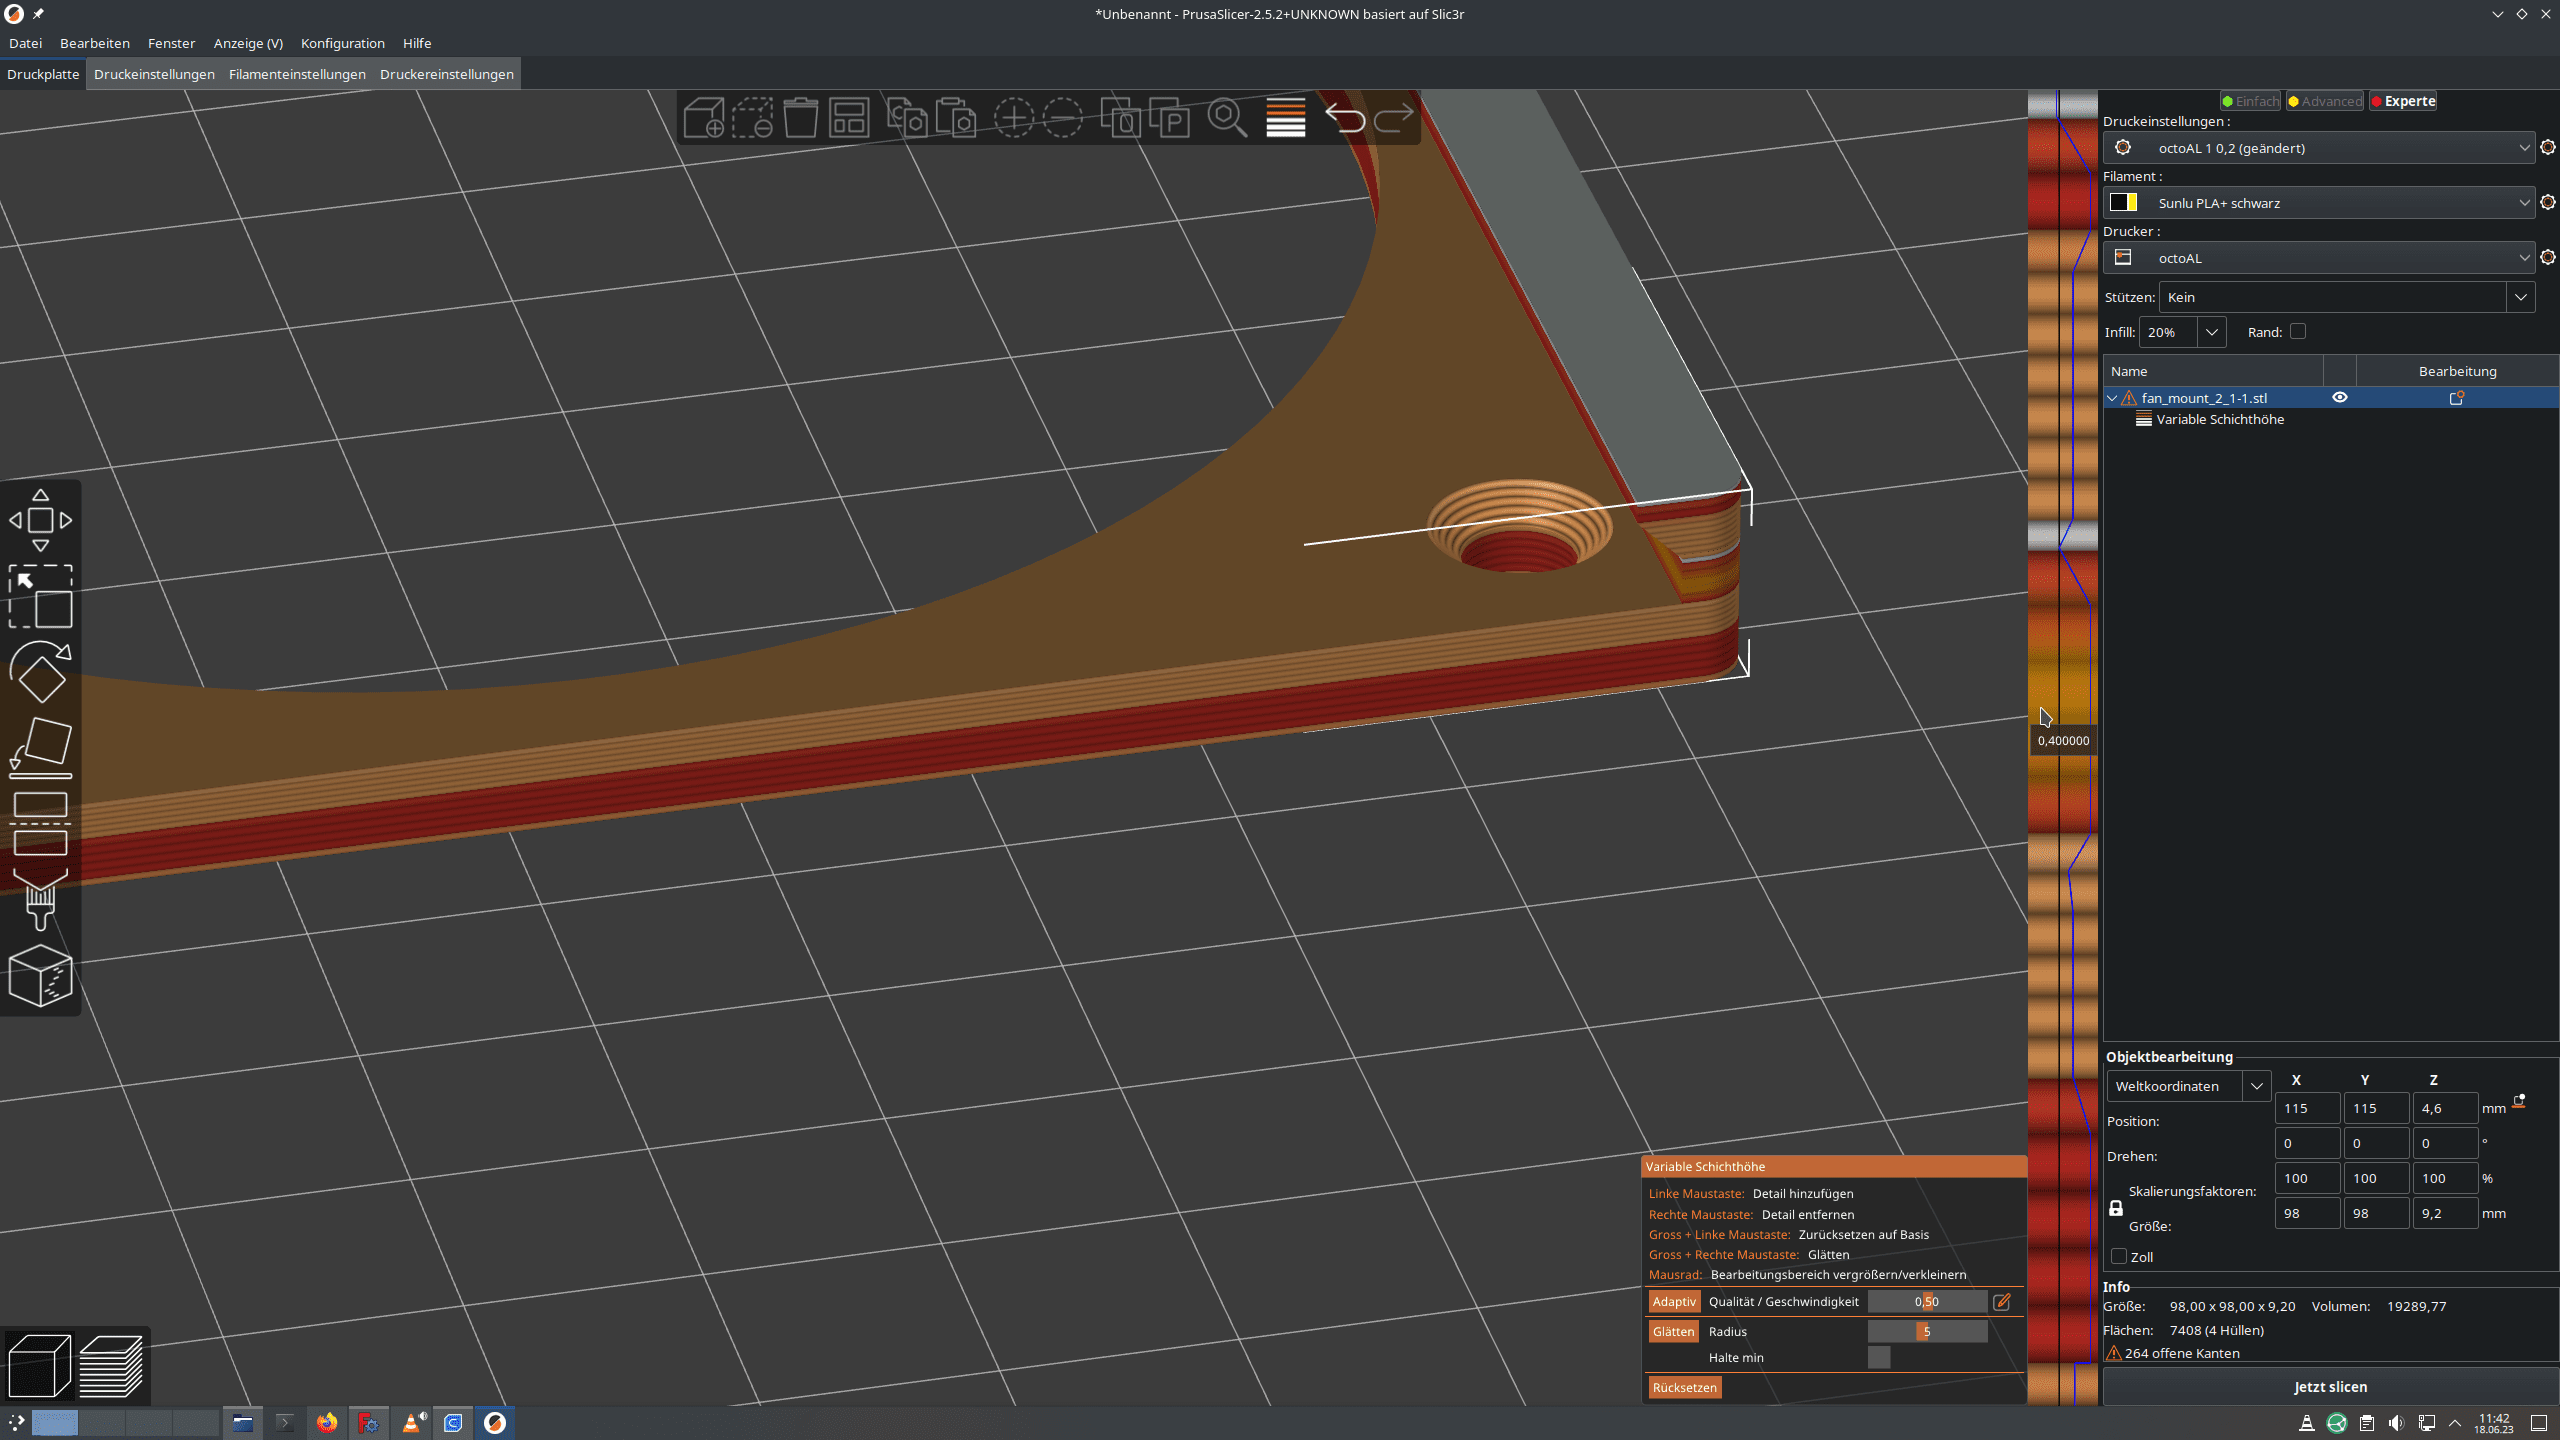2560x1440 pixels.
Task: Open the Search magnifier tool
Action: click(x=1226, y=118)
